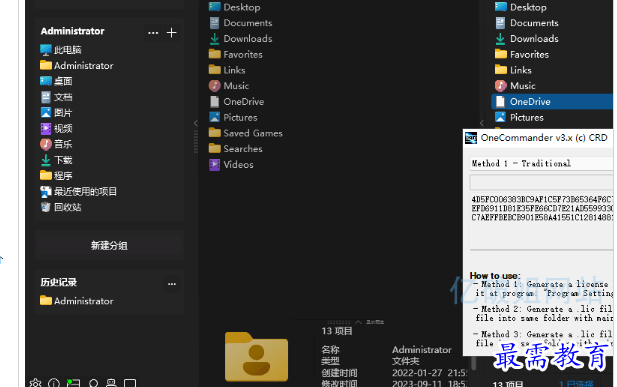This screenshot has height=387, width=617.
Task: Select Favorites folder in middle pane
Action: point(236,54)
